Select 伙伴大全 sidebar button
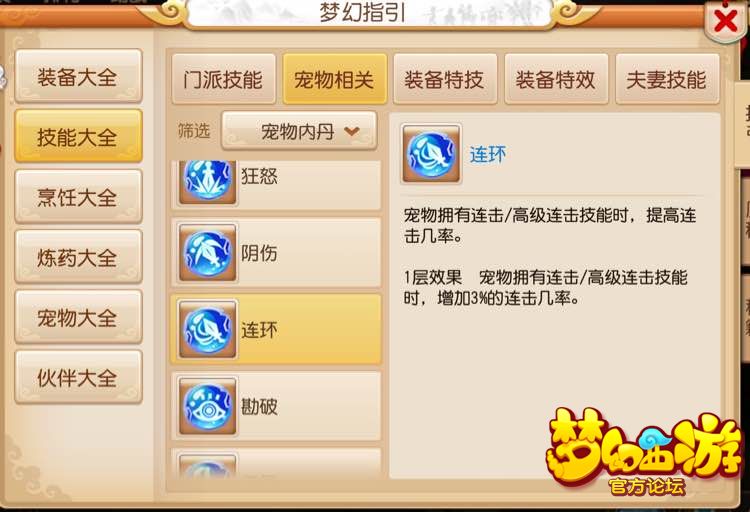Screen dimensions: 750x512 click(x=78, y=378)
